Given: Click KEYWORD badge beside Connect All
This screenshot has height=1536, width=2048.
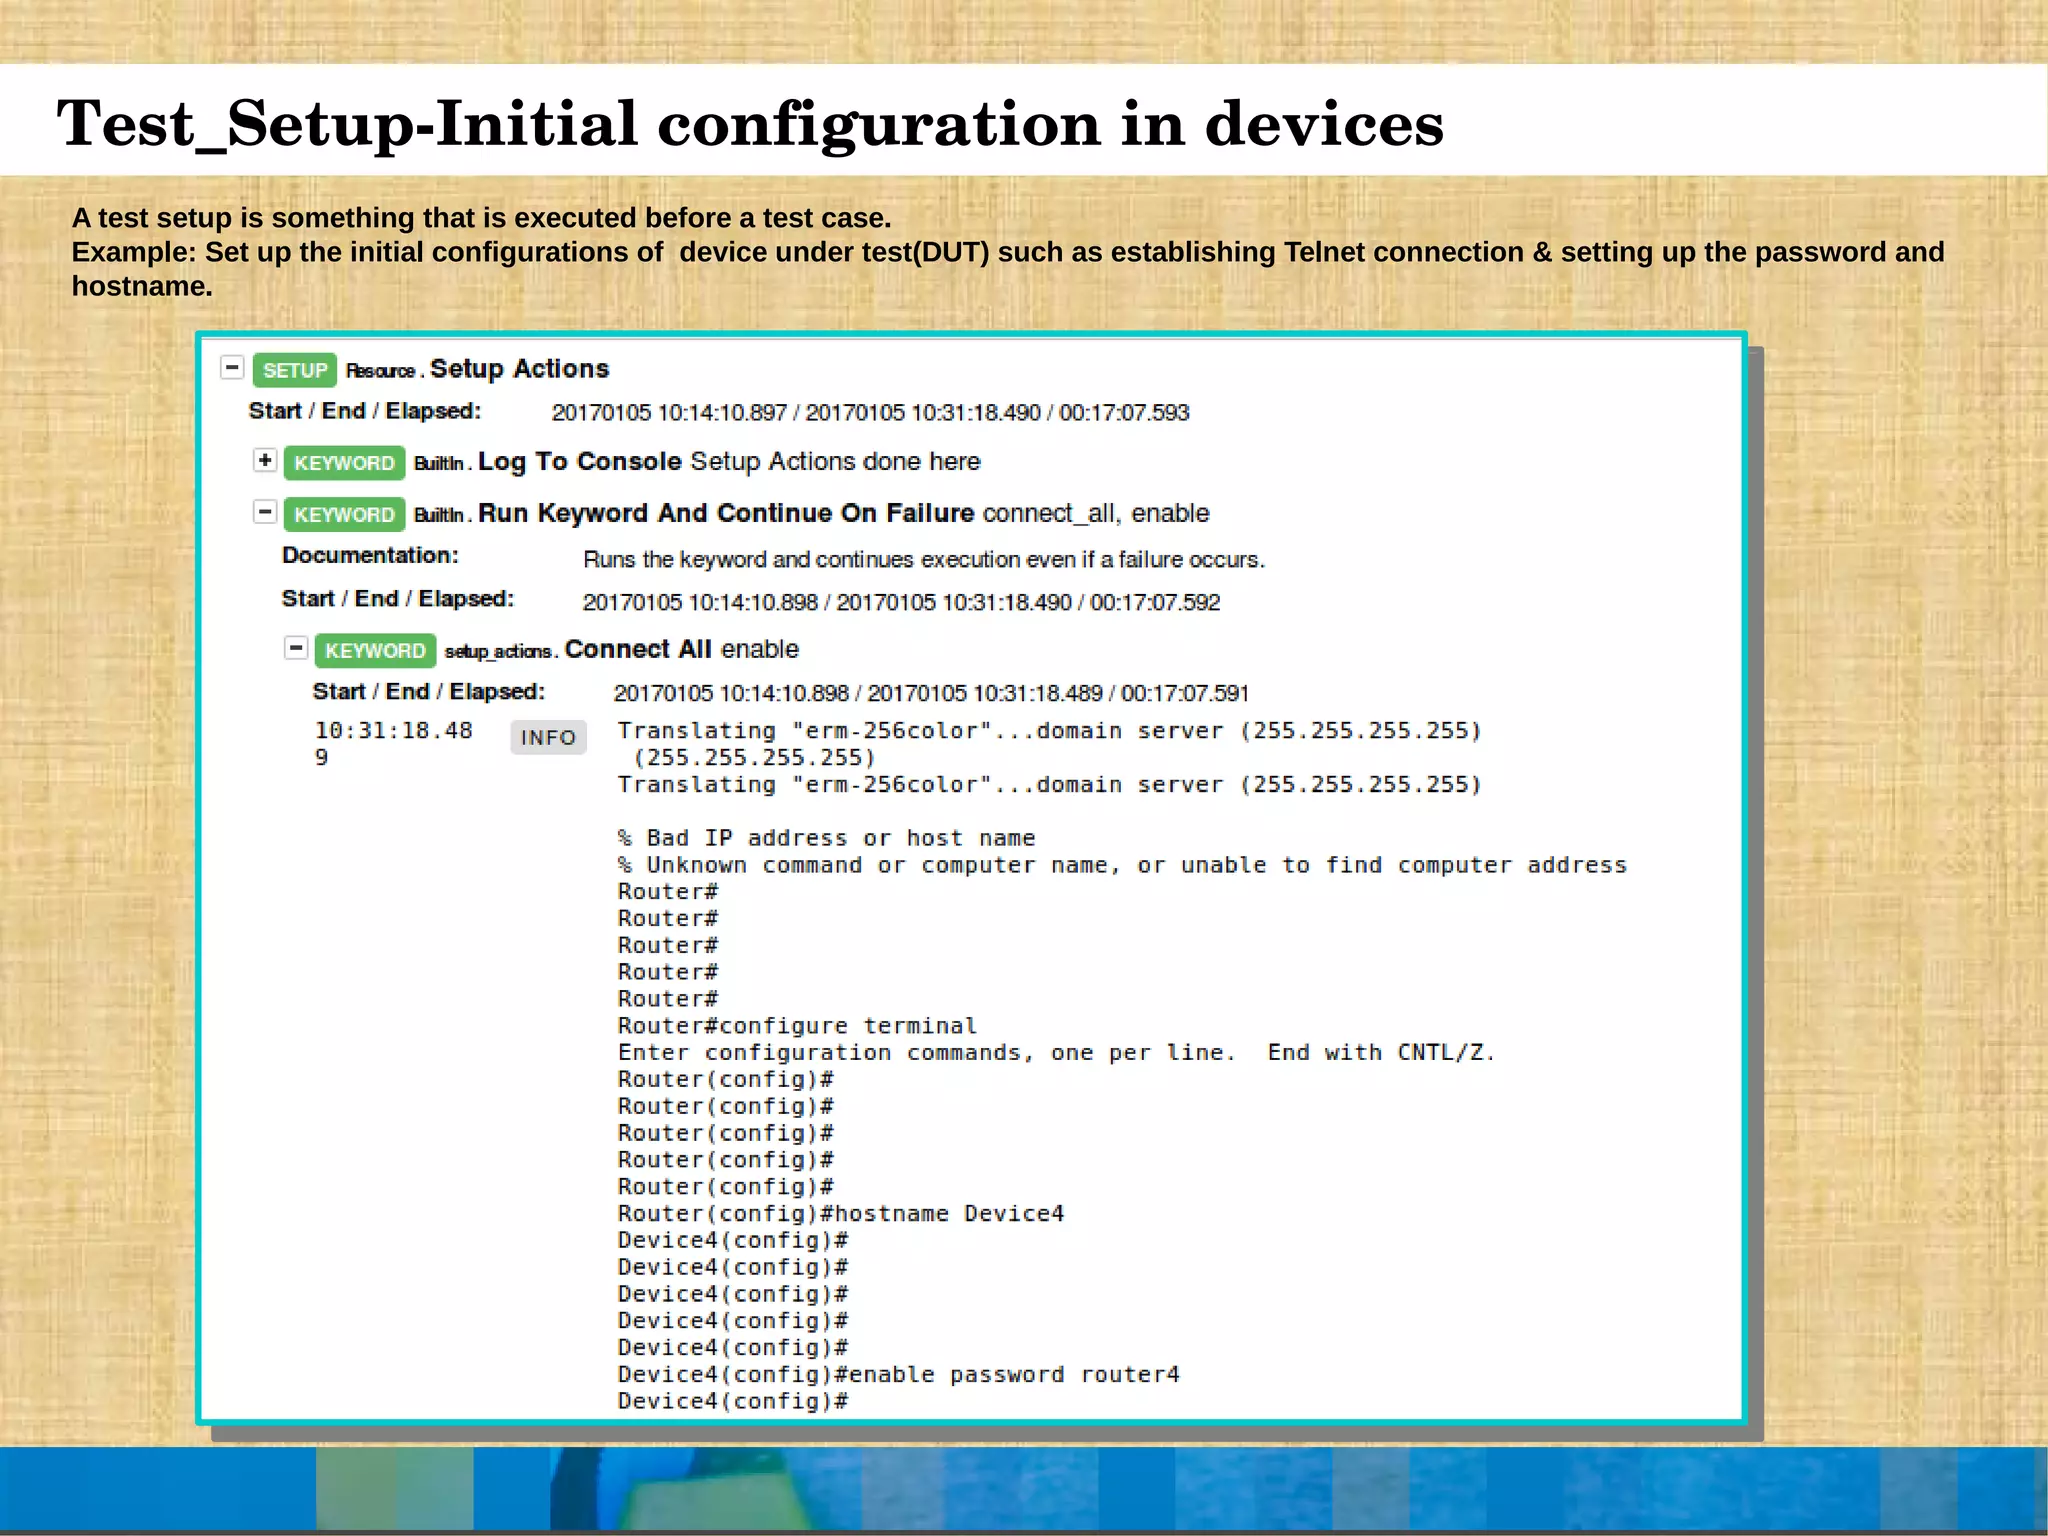Looking at the screenshot, I should [x=375, y=651].
